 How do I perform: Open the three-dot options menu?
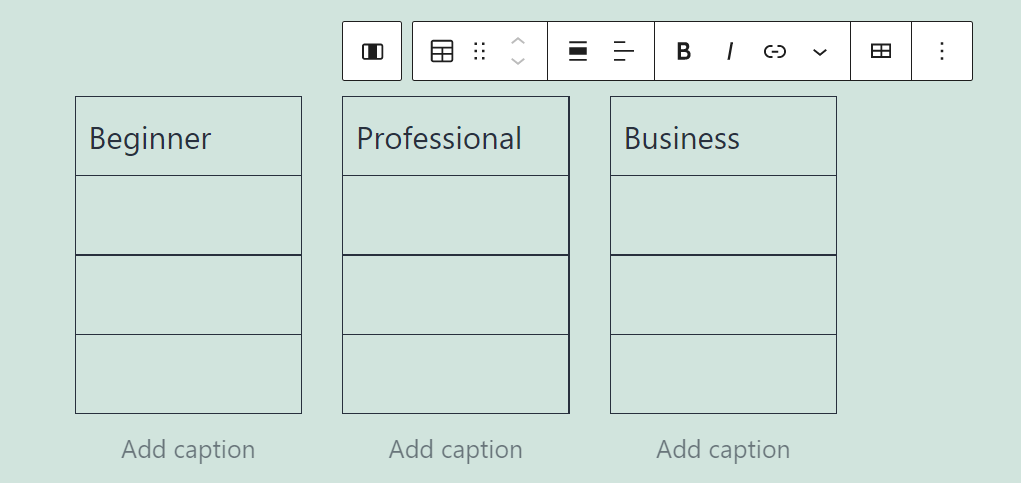(941, 52)
